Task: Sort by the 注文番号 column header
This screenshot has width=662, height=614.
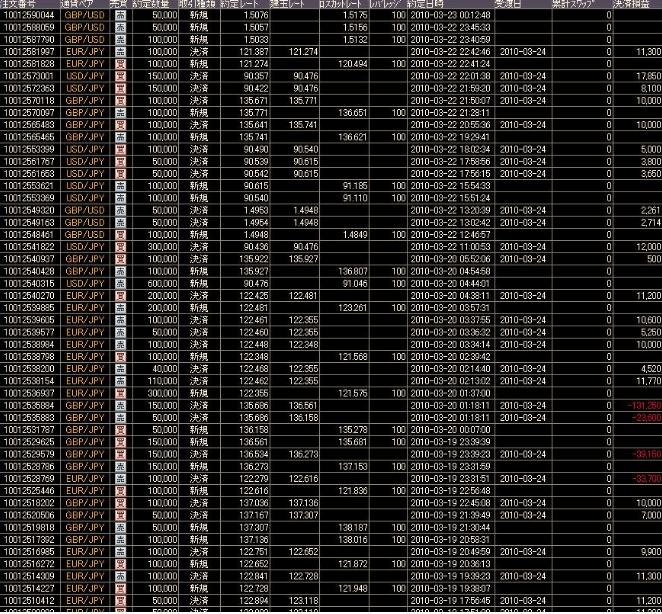Action: pos(27,5)
